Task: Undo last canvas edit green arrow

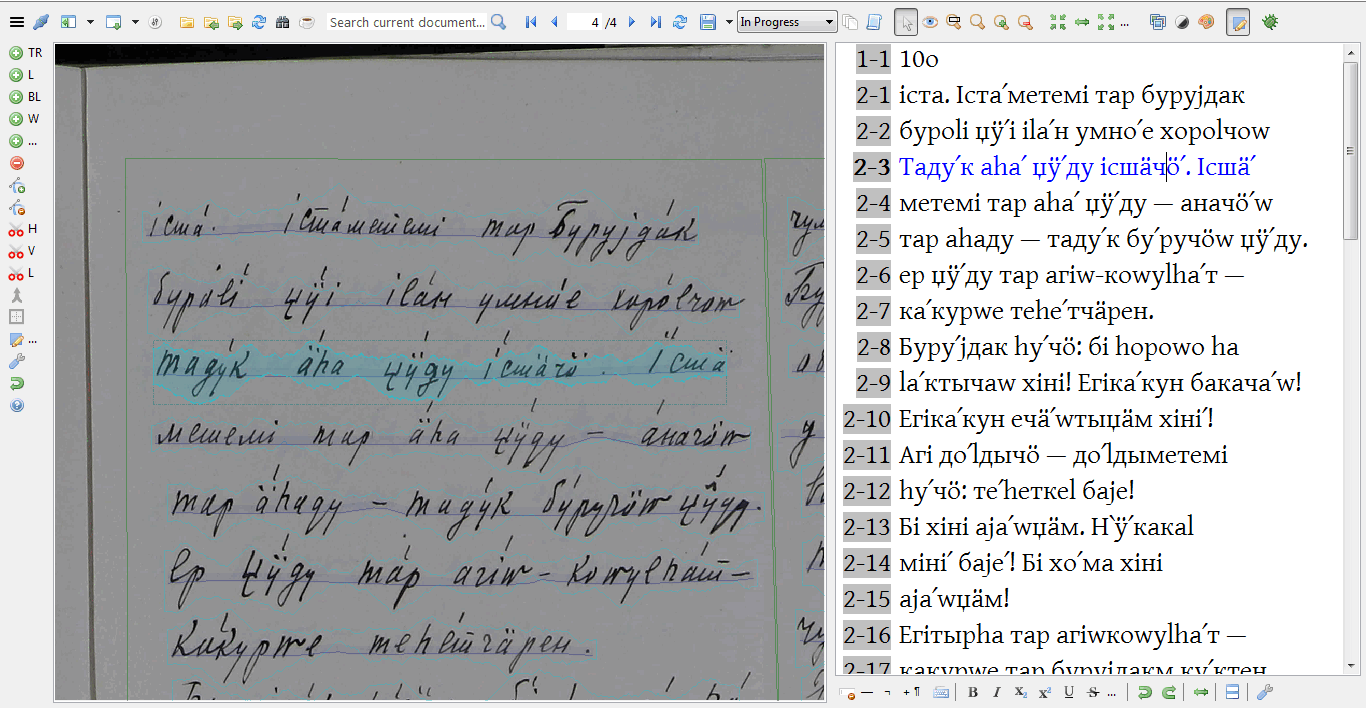Action: pos(16,383)
